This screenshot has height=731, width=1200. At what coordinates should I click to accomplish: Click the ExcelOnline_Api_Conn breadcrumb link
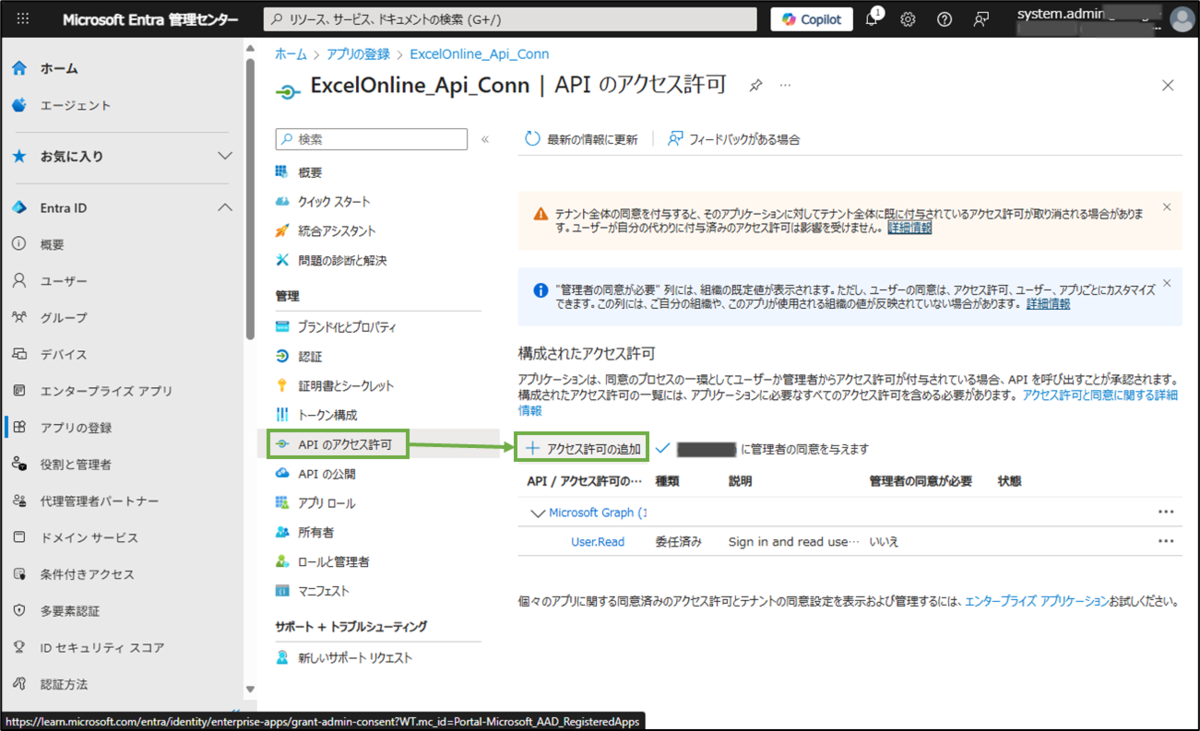pyautogui.click(x=479, y=54)
